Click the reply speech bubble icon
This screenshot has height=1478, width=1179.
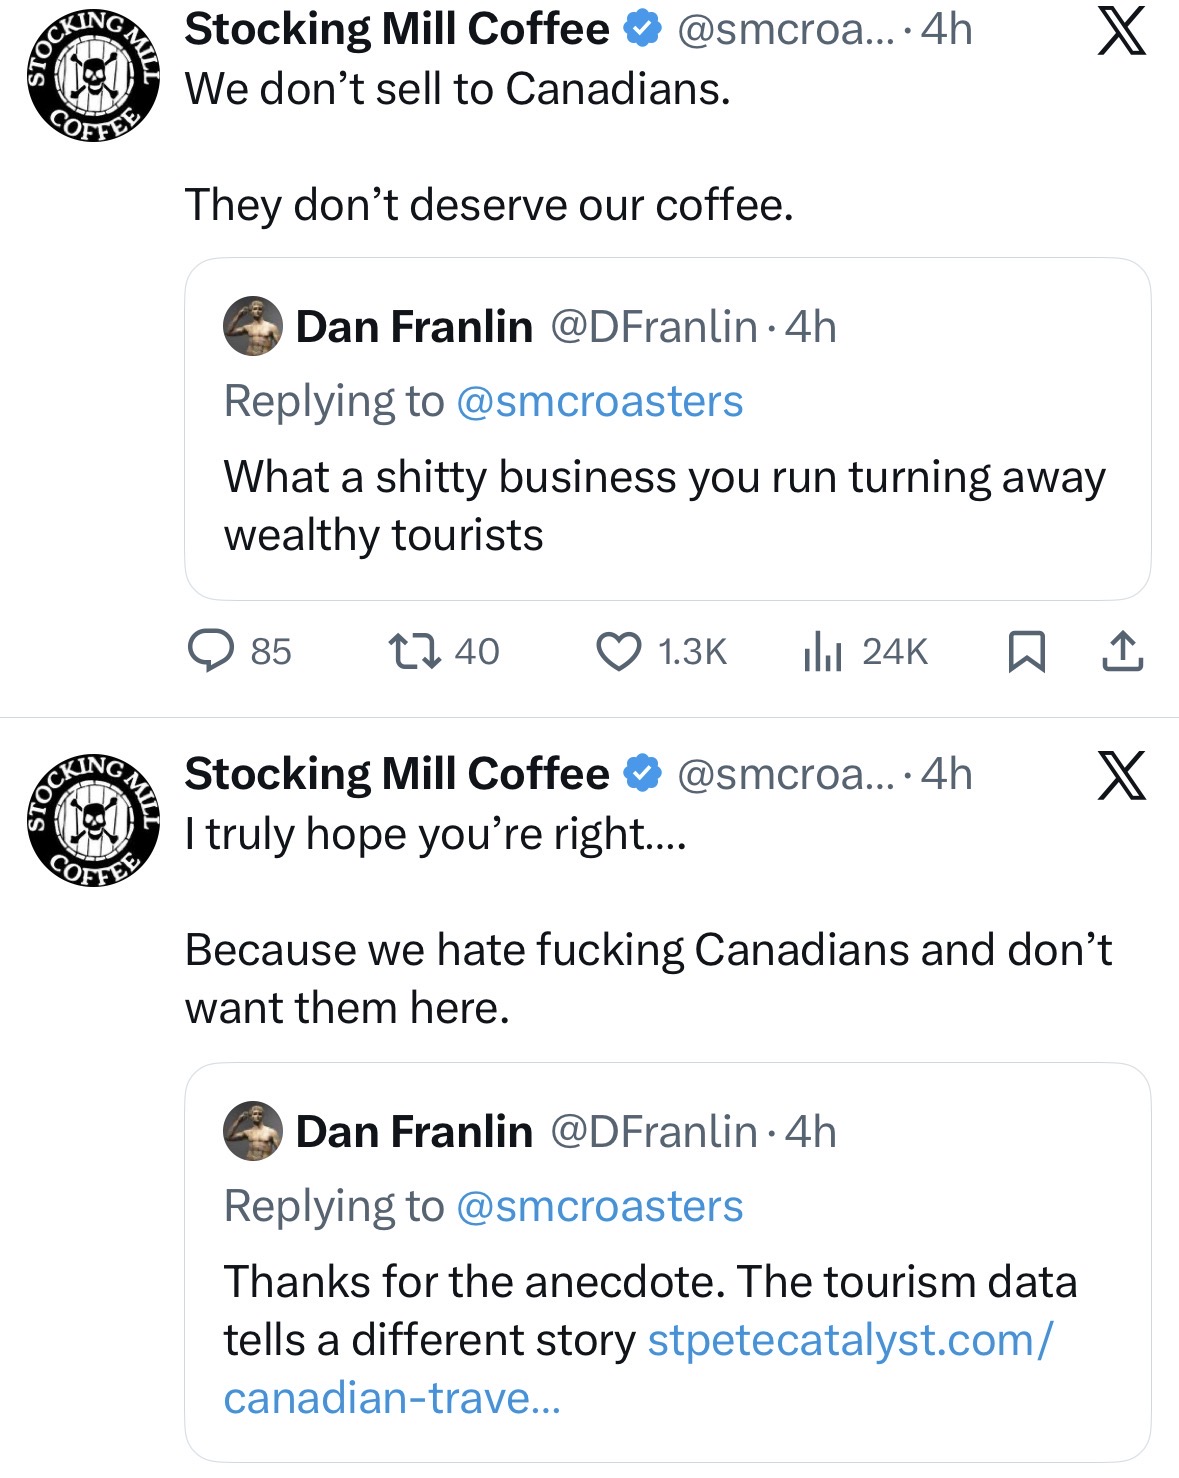(211, 651)
